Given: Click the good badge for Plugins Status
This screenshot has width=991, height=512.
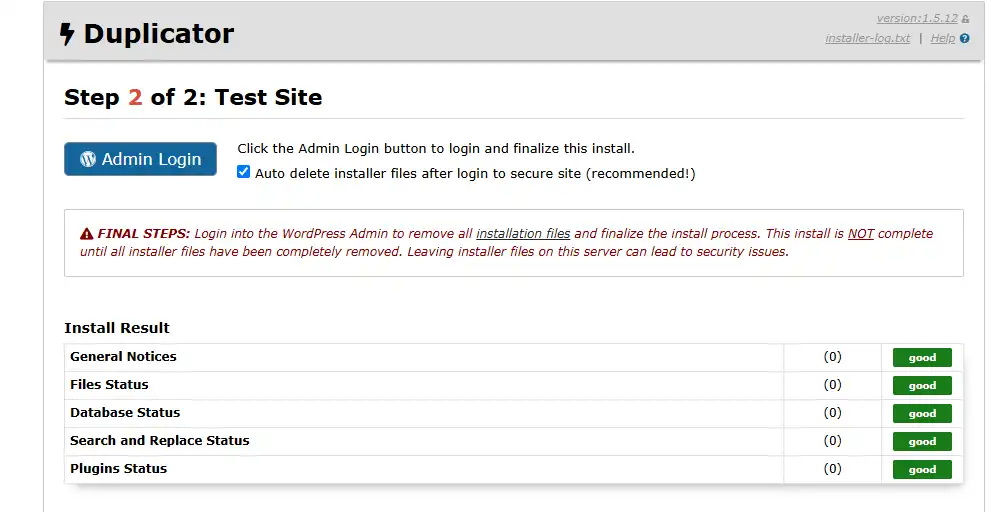Looking at the screenshot, I should pyautogui.click(x=922, y=470).
